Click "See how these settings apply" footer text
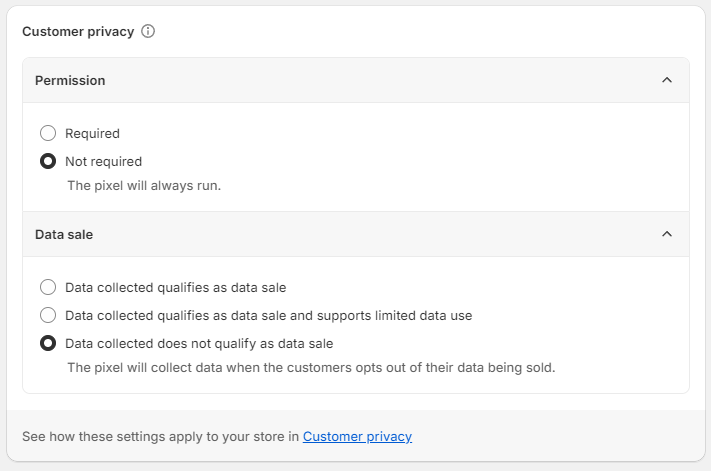 pyautogui.click(x=160, y=436)
